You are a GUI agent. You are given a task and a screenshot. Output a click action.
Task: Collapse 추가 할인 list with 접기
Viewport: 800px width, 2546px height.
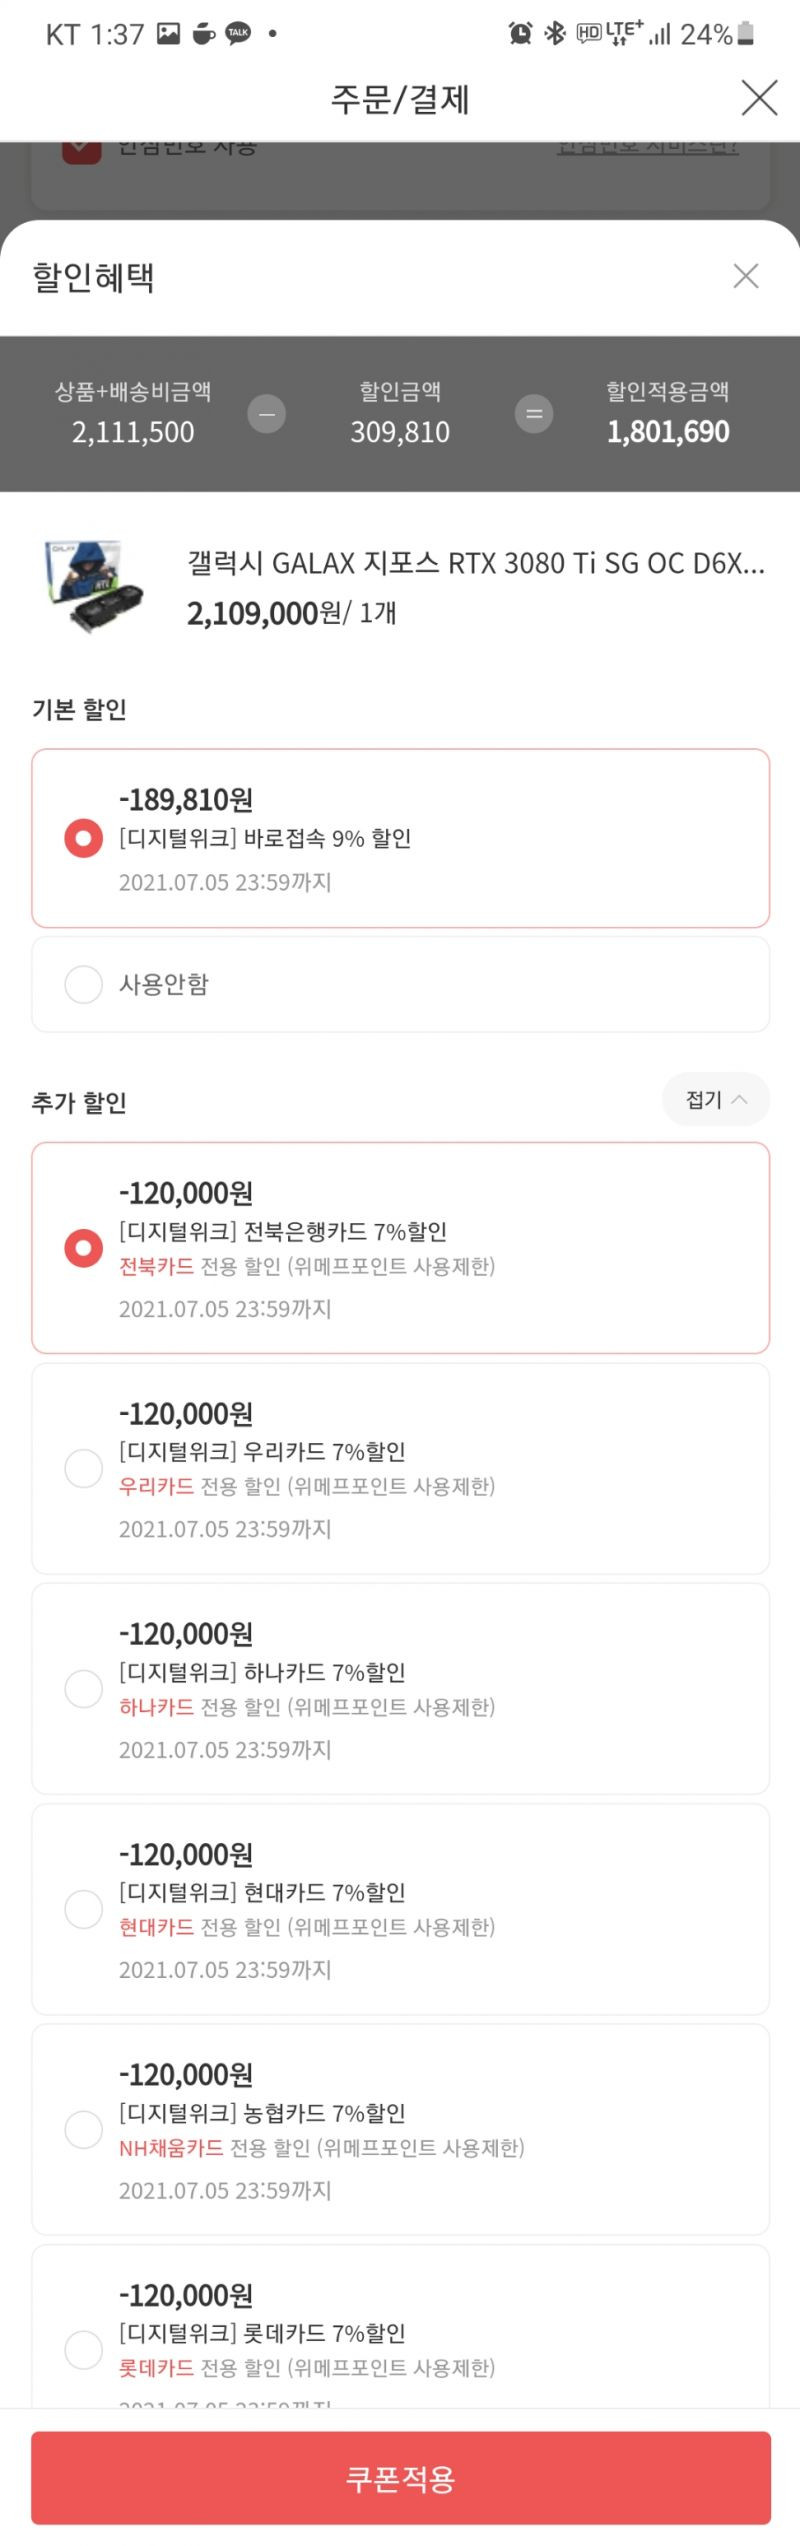(x=716, y=1100)
